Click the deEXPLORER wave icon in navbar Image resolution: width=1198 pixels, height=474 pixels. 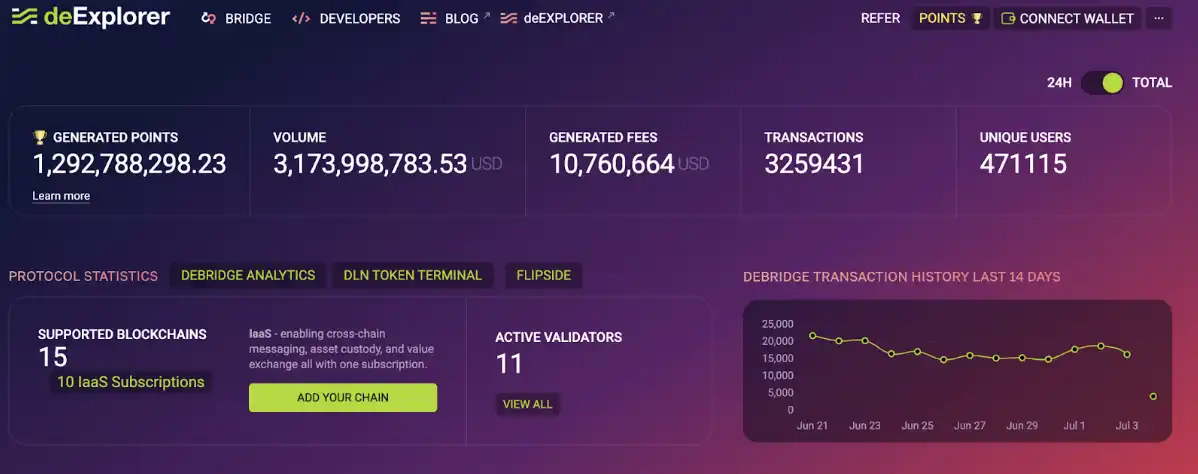[508, 19]
